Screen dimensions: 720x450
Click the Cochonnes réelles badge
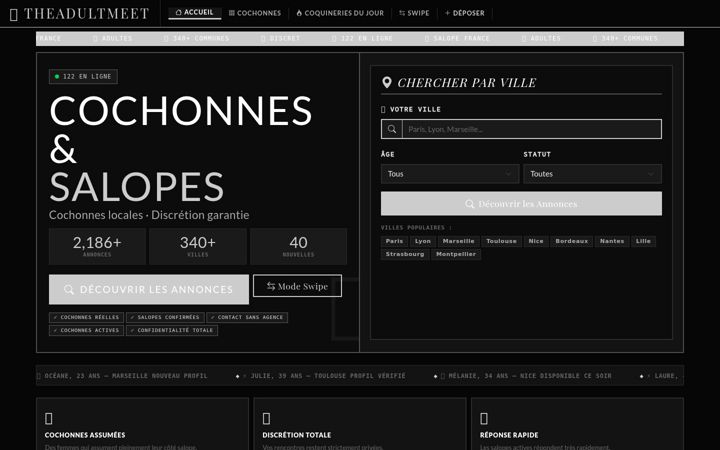coord(86,317)
